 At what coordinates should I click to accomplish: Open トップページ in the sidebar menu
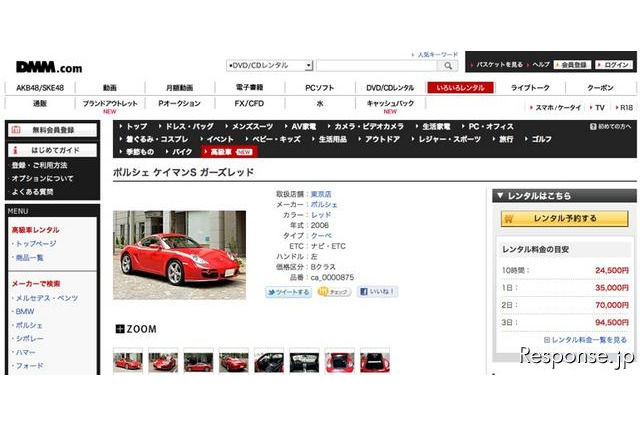pos(36,244)
